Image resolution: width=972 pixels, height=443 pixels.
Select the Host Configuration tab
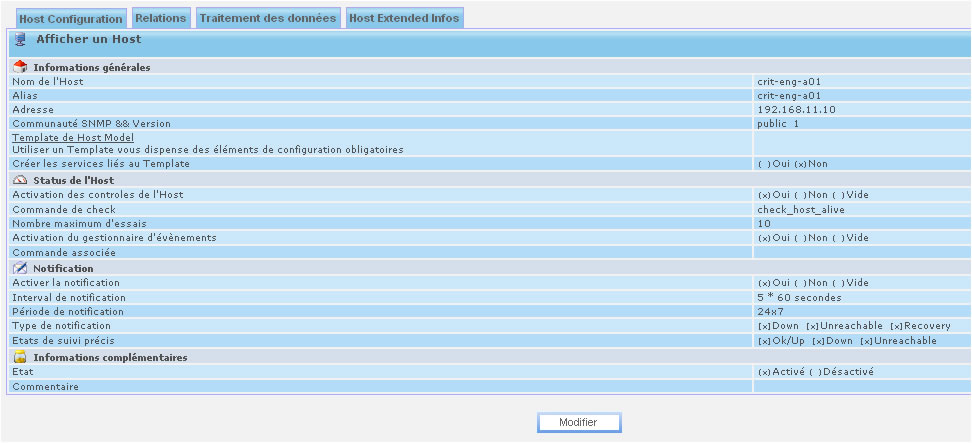click(70, 19)
